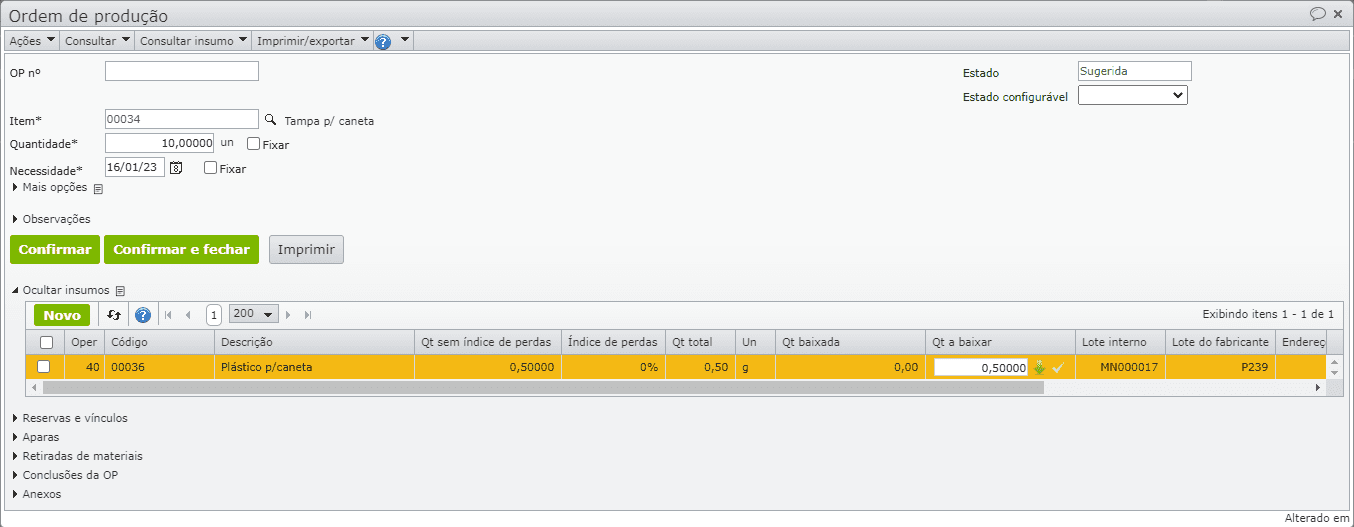This screenshot has height=527, width=1354.
Task: Click the Item field containing 00034
Action: (x=182, y=119)
